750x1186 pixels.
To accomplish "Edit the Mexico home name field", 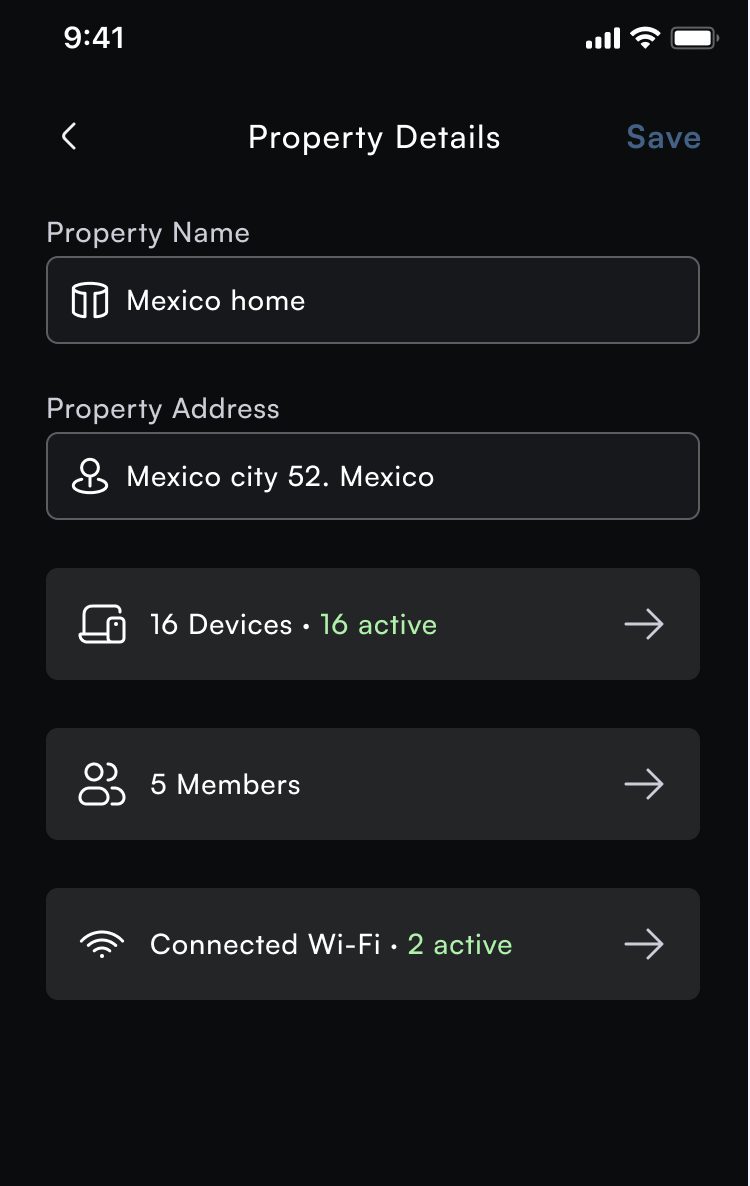I will coord(373,300).
